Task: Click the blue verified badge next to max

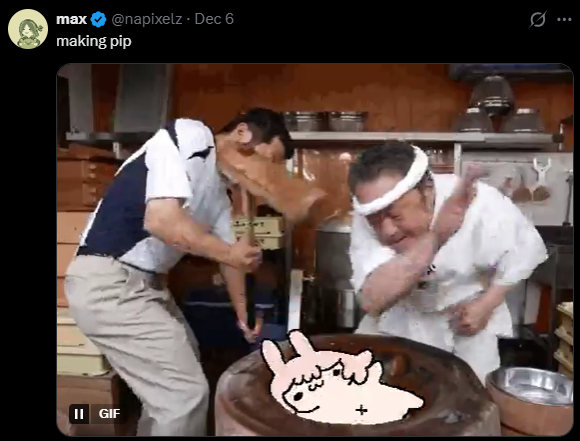Action: [x=98, y=19]
